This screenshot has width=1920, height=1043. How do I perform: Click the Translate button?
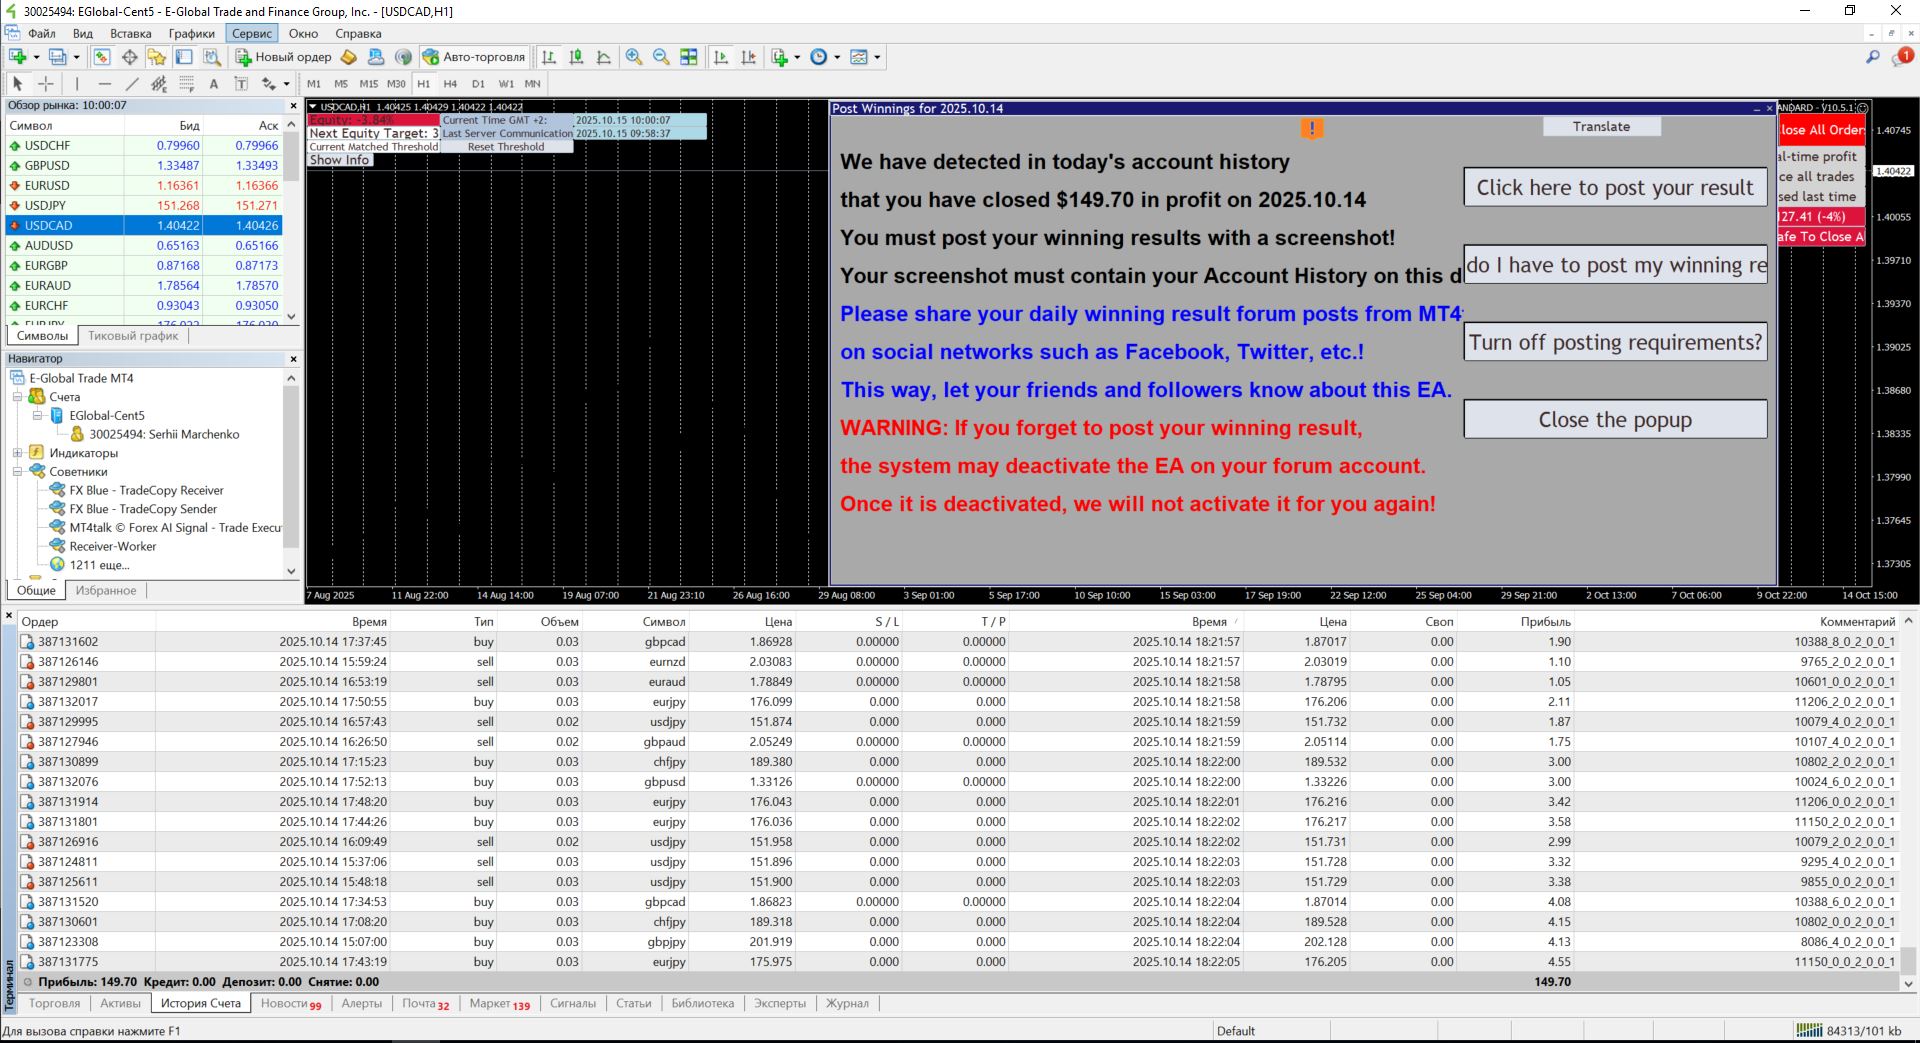(x=1601, y=126)
